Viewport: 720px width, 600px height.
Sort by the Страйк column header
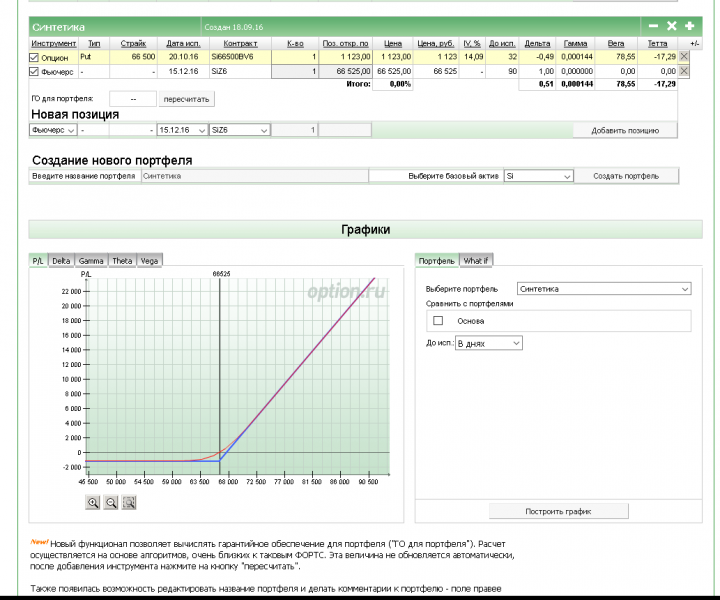133,43
